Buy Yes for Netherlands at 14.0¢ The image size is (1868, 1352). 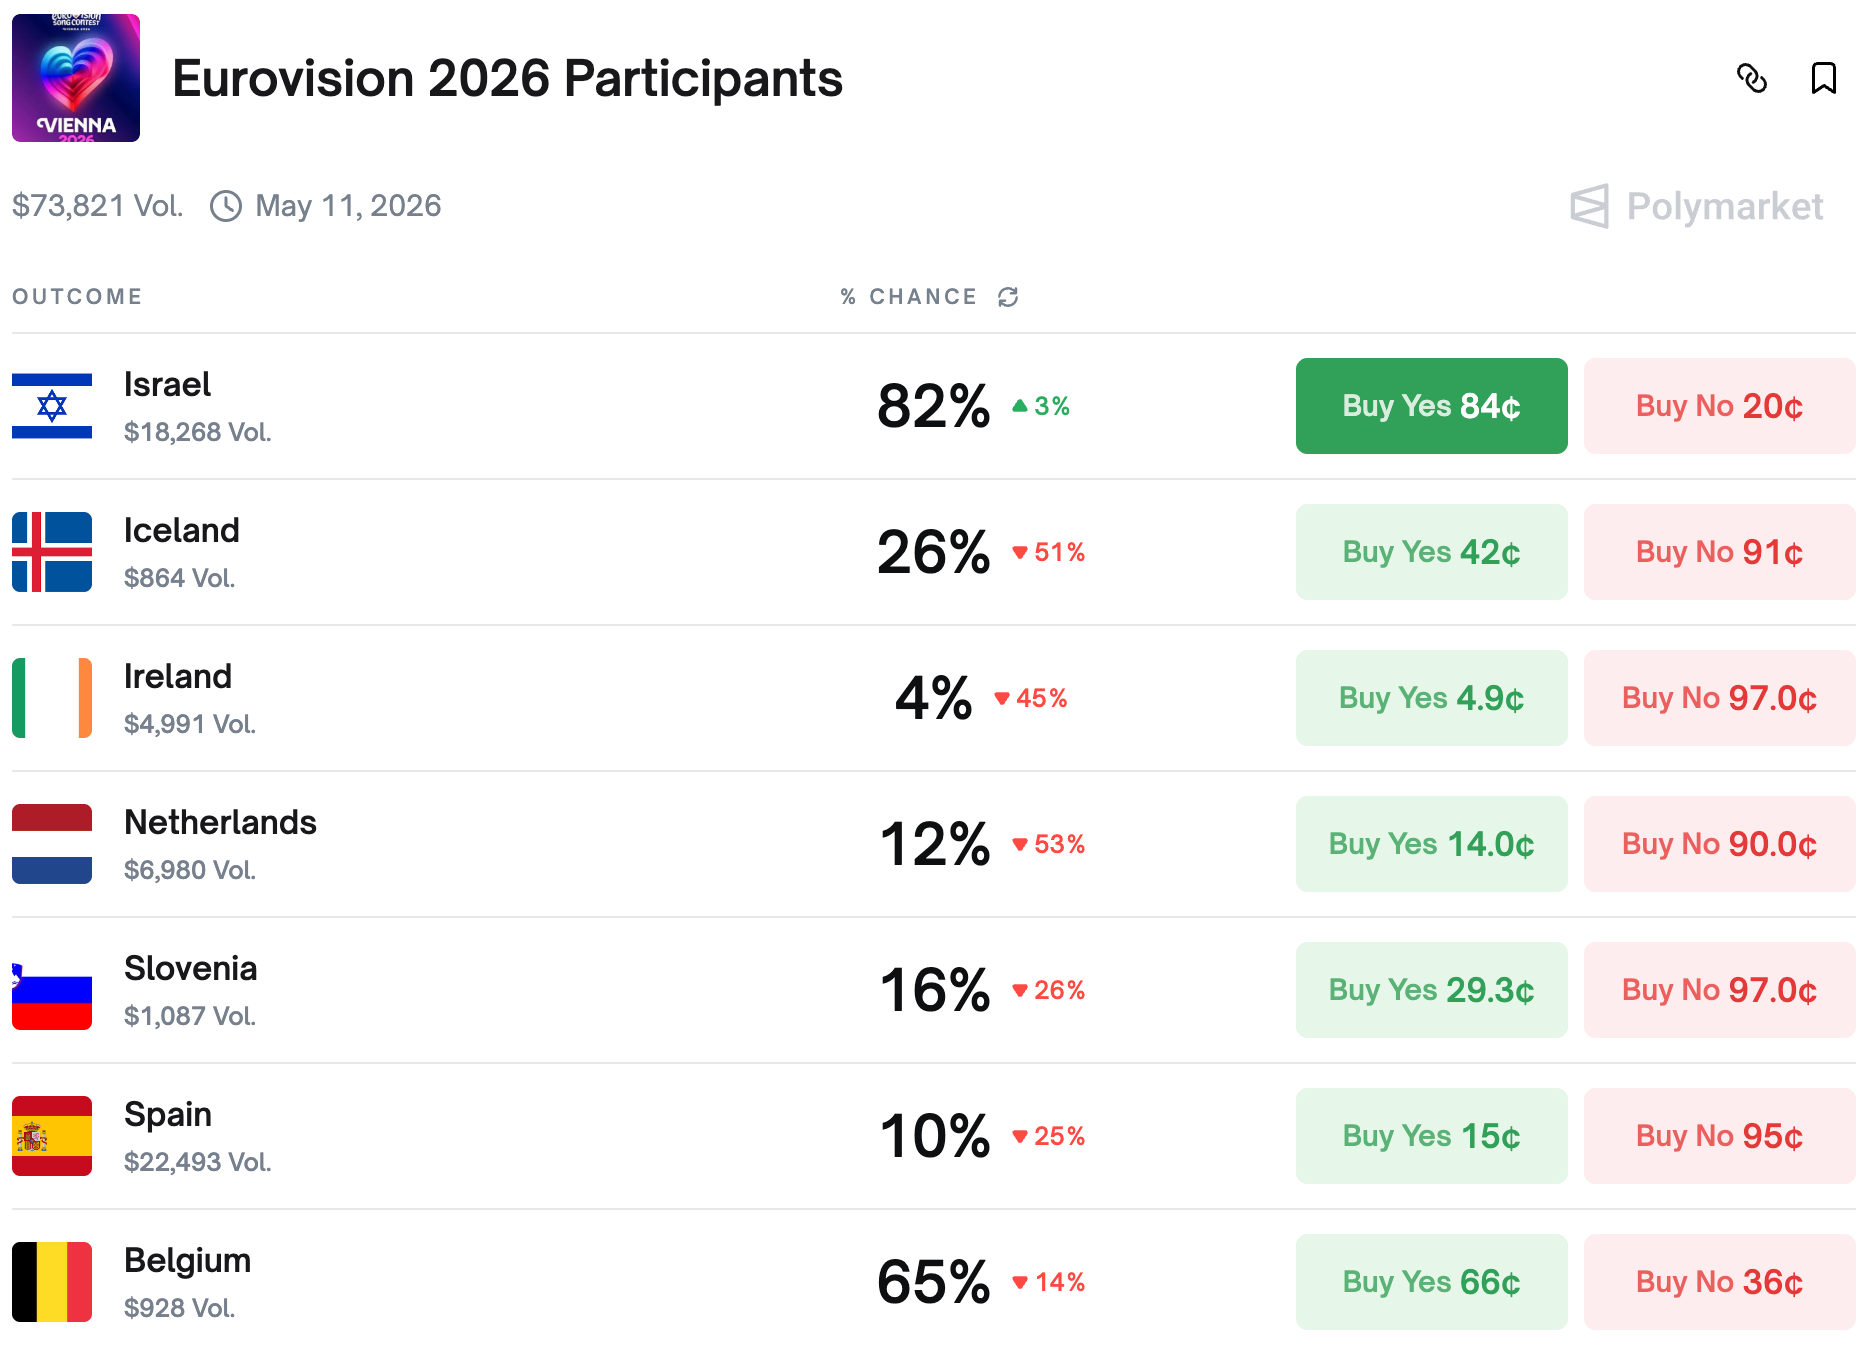[1431, 844]
